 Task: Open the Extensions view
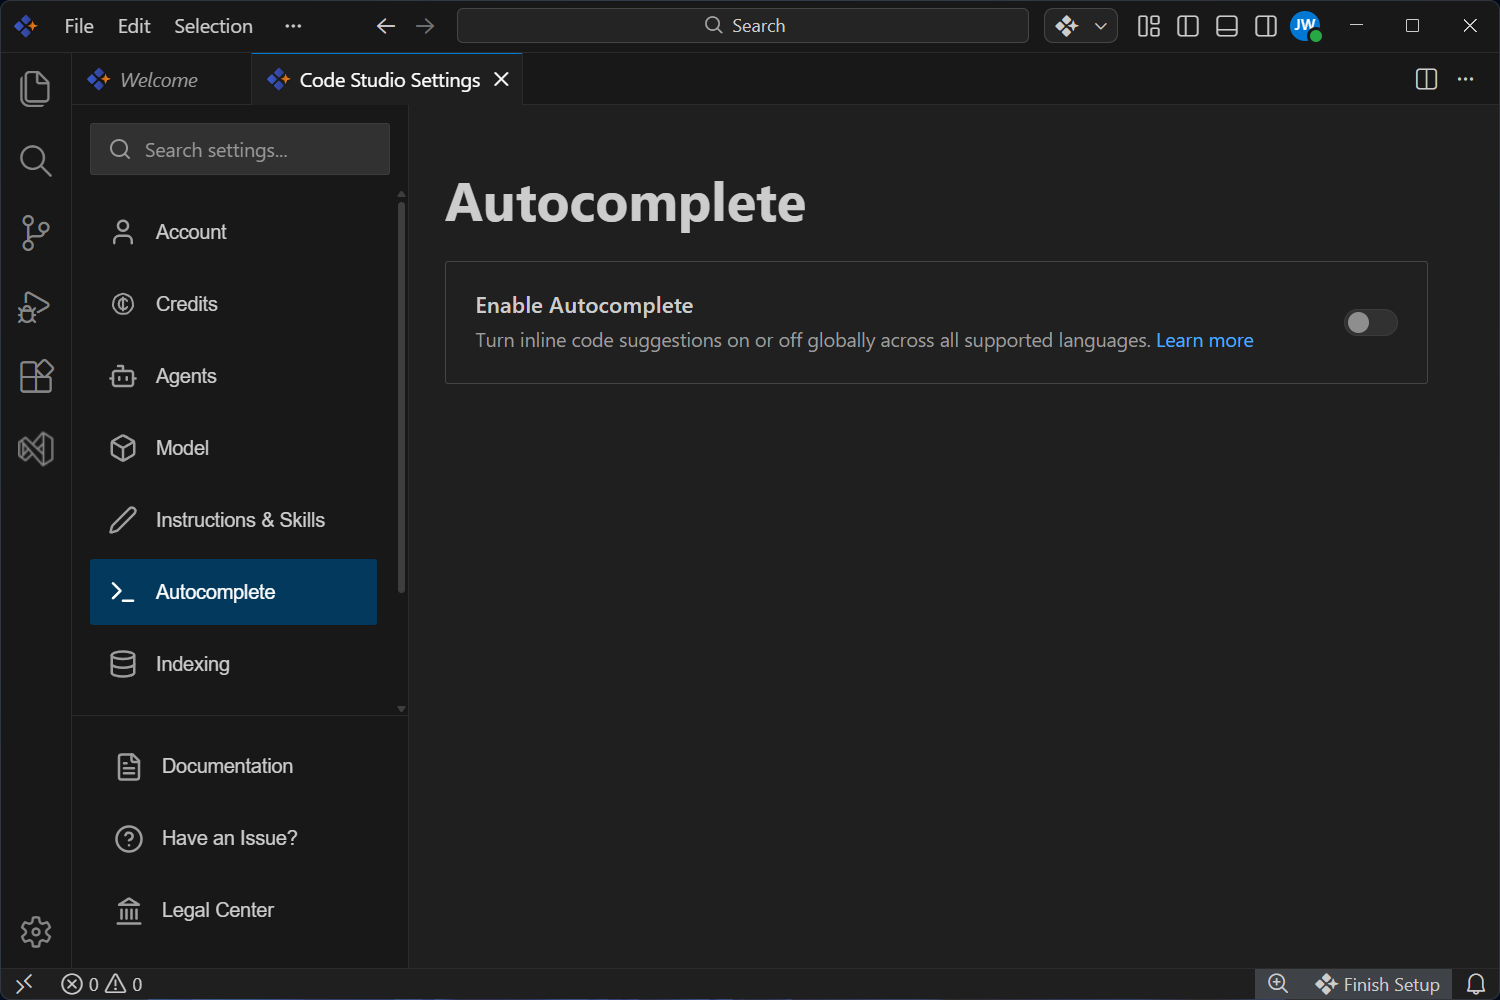pos(36,377)
